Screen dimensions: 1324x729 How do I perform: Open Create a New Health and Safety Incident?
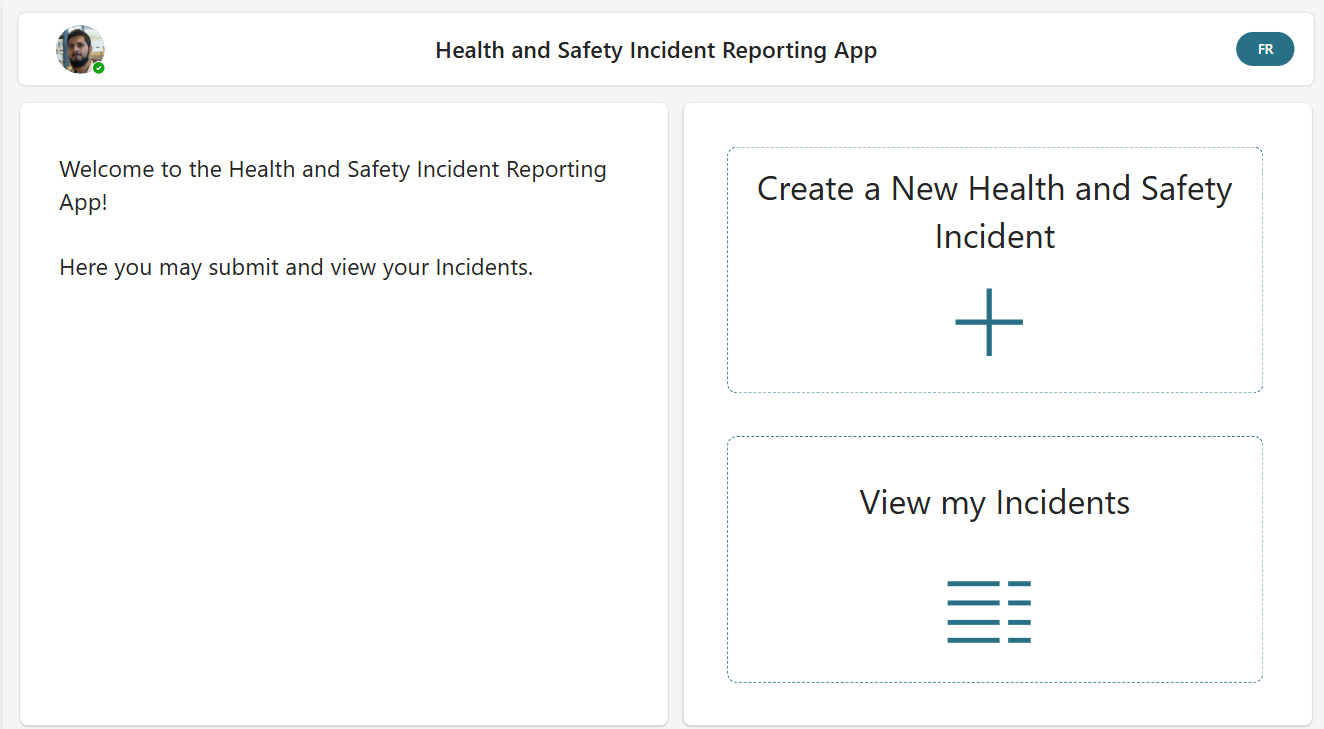(995, 270)
